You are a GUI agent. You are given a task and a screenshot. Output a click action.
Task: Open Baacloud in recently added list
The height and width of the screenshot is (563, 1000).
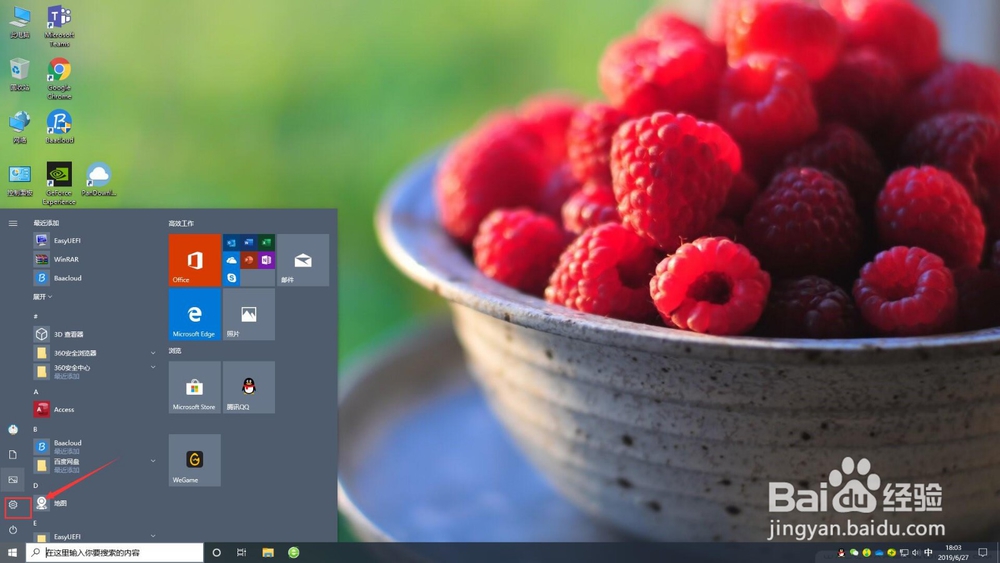(x=94, y=278)
